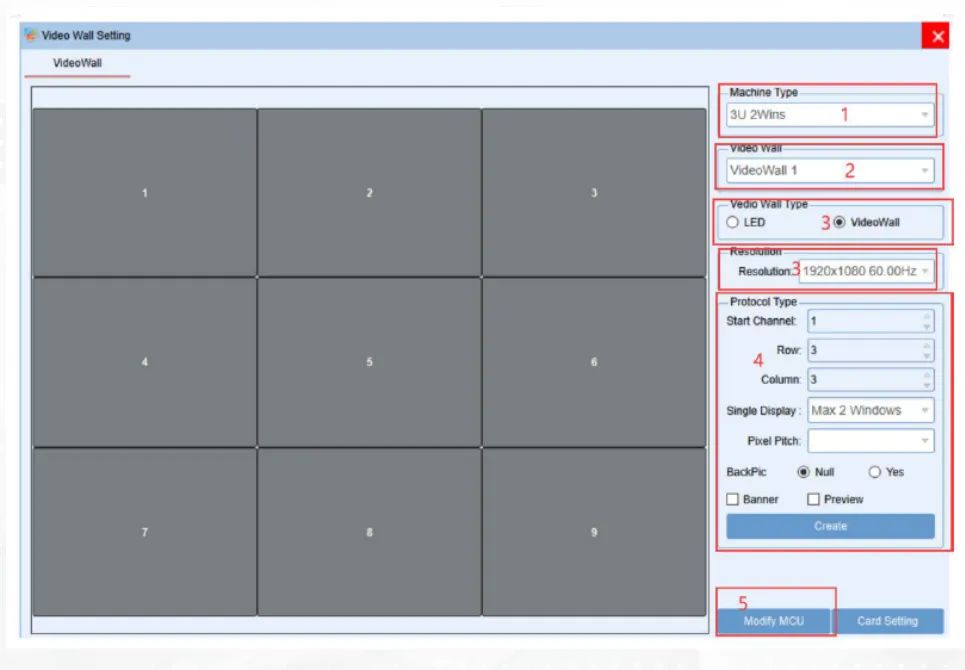Select video wall screen 5

[369, 362]
